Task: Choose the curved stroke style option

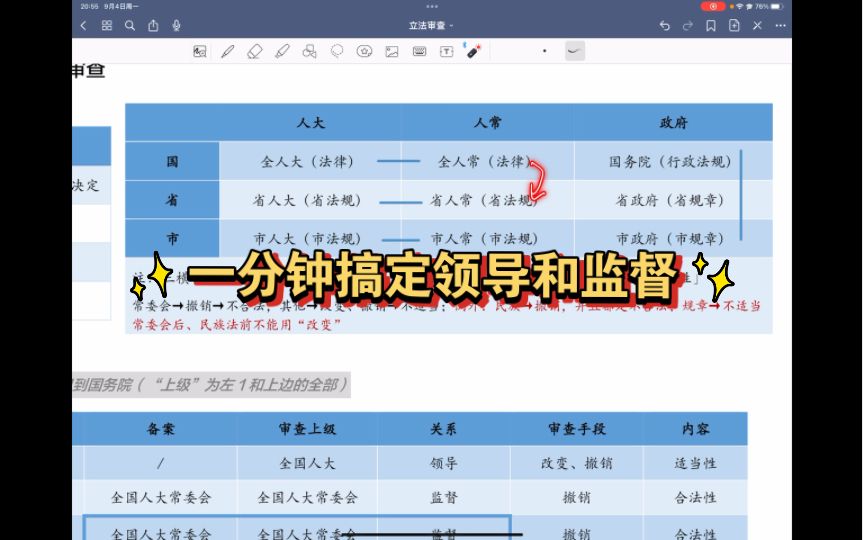Action: (x=575, y=51)
